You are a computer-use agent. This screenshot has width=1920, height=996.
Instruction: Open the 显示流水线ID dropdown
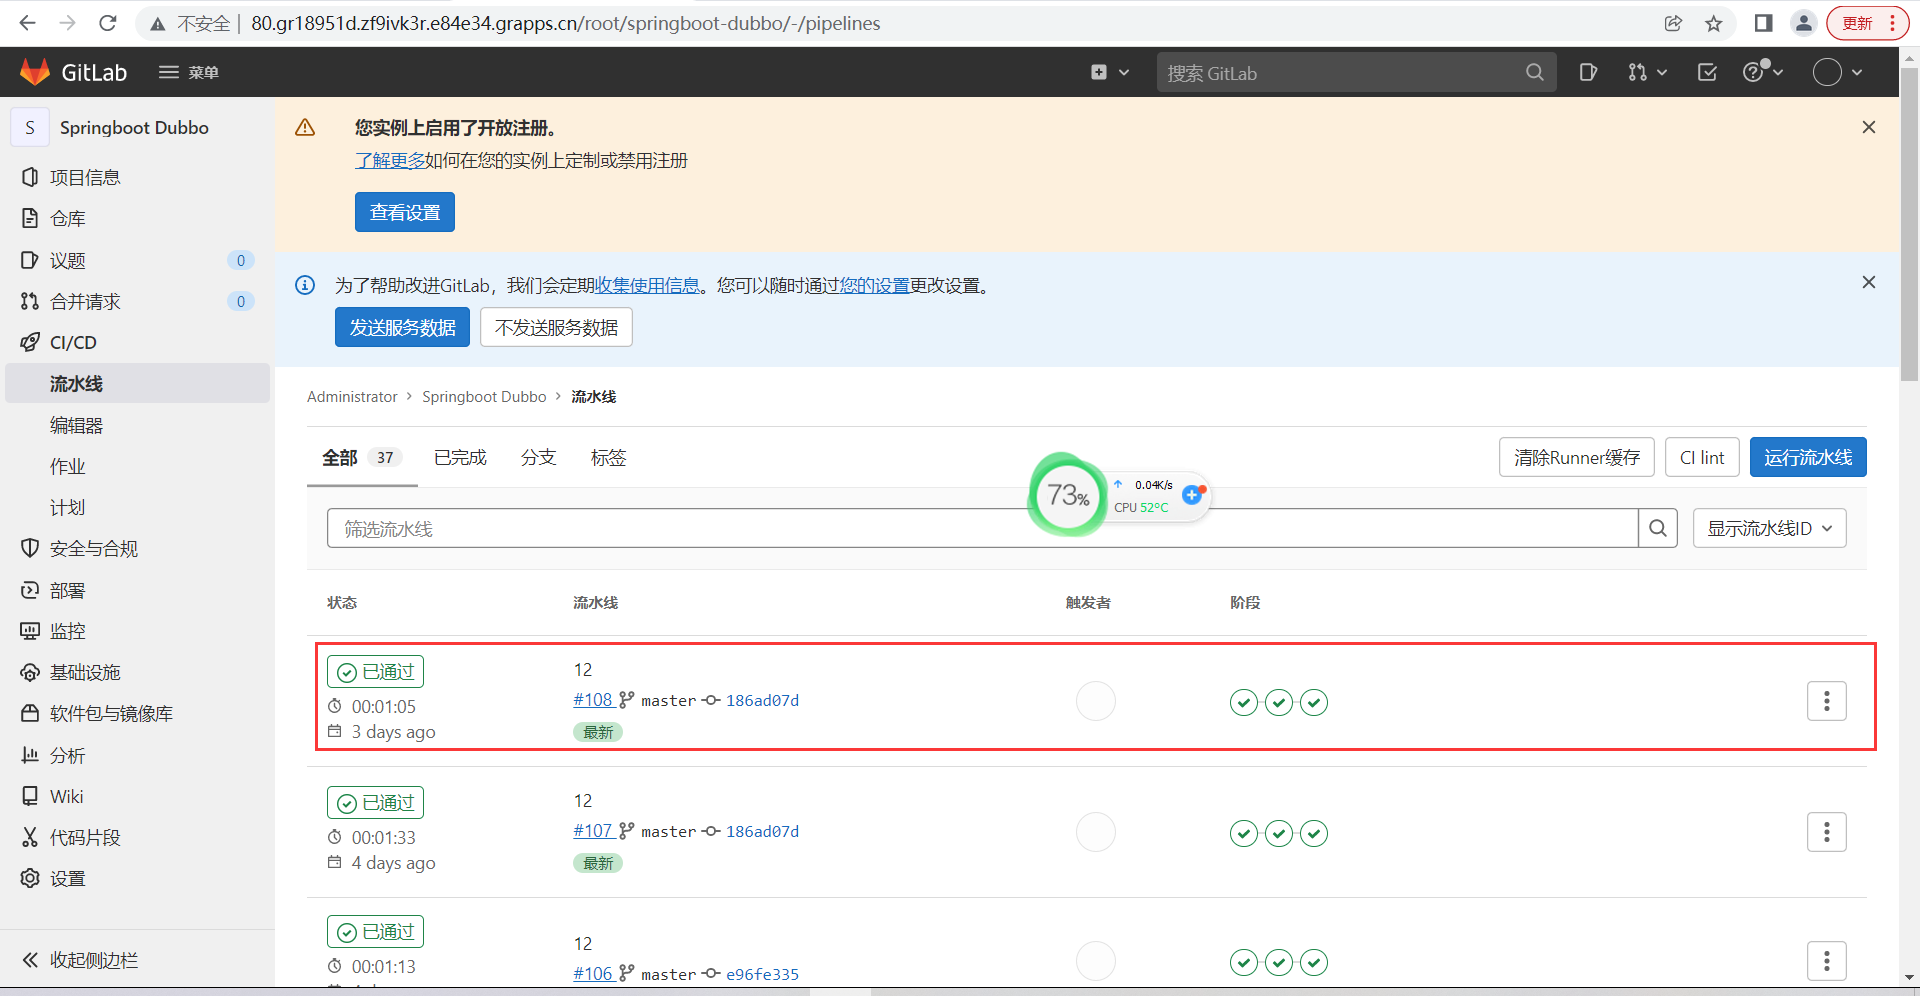click(x=1769, y=528)
